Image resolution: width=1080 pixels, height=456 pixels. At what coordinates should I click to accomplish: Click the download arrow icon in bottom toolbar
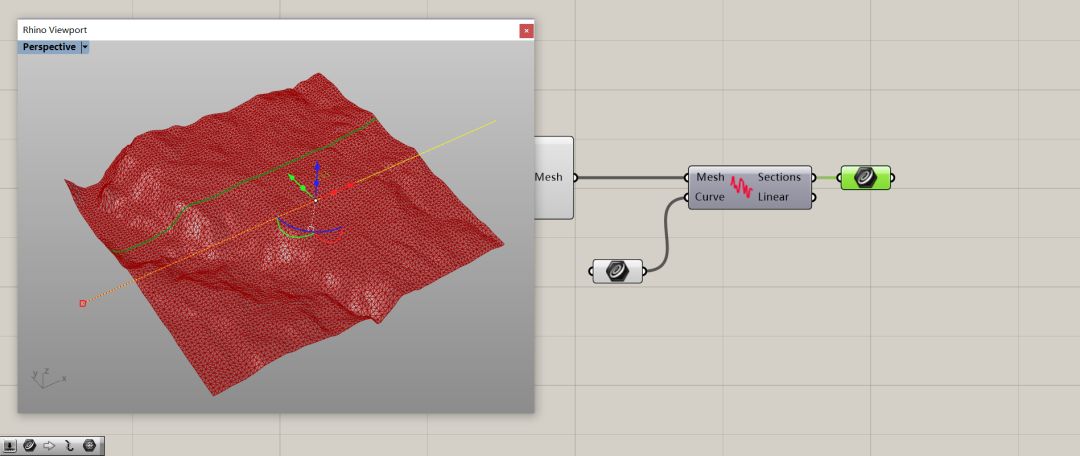coord(10,446)
